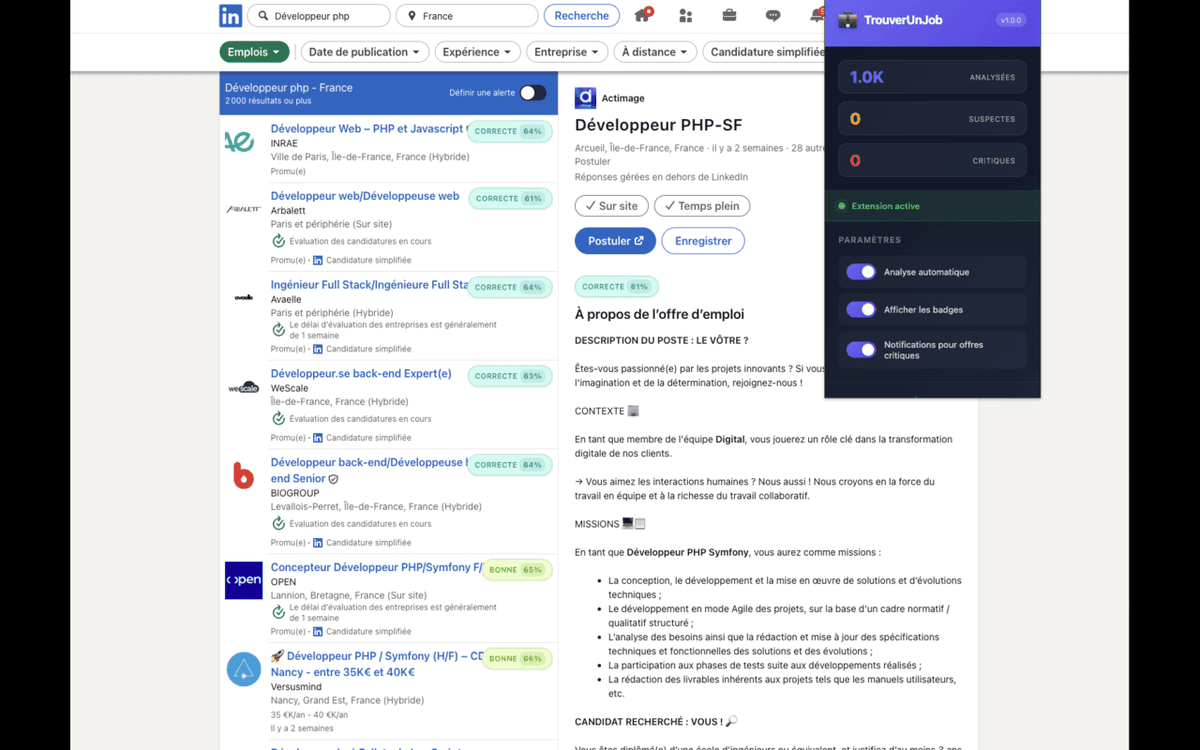Screen dimensions: 1200x750
Task: Click the '1.0K' ANALYSÉES stat card
Action: (x=932, y=77)
